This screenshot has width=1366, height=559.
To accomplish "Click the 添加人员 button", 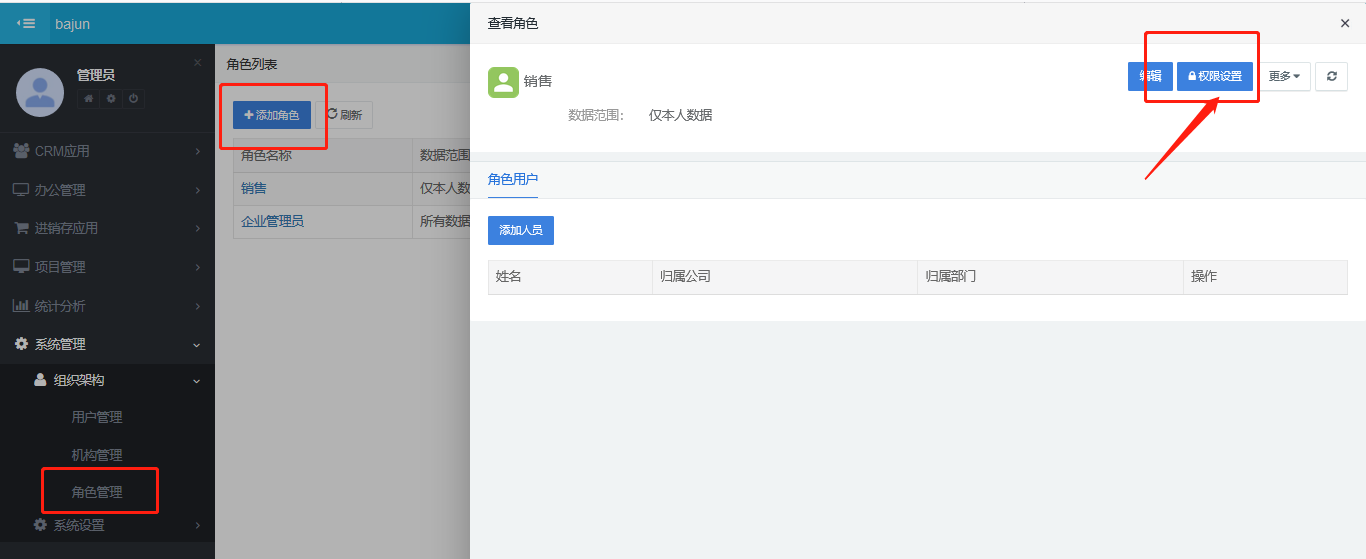I will tap(520, 230).
